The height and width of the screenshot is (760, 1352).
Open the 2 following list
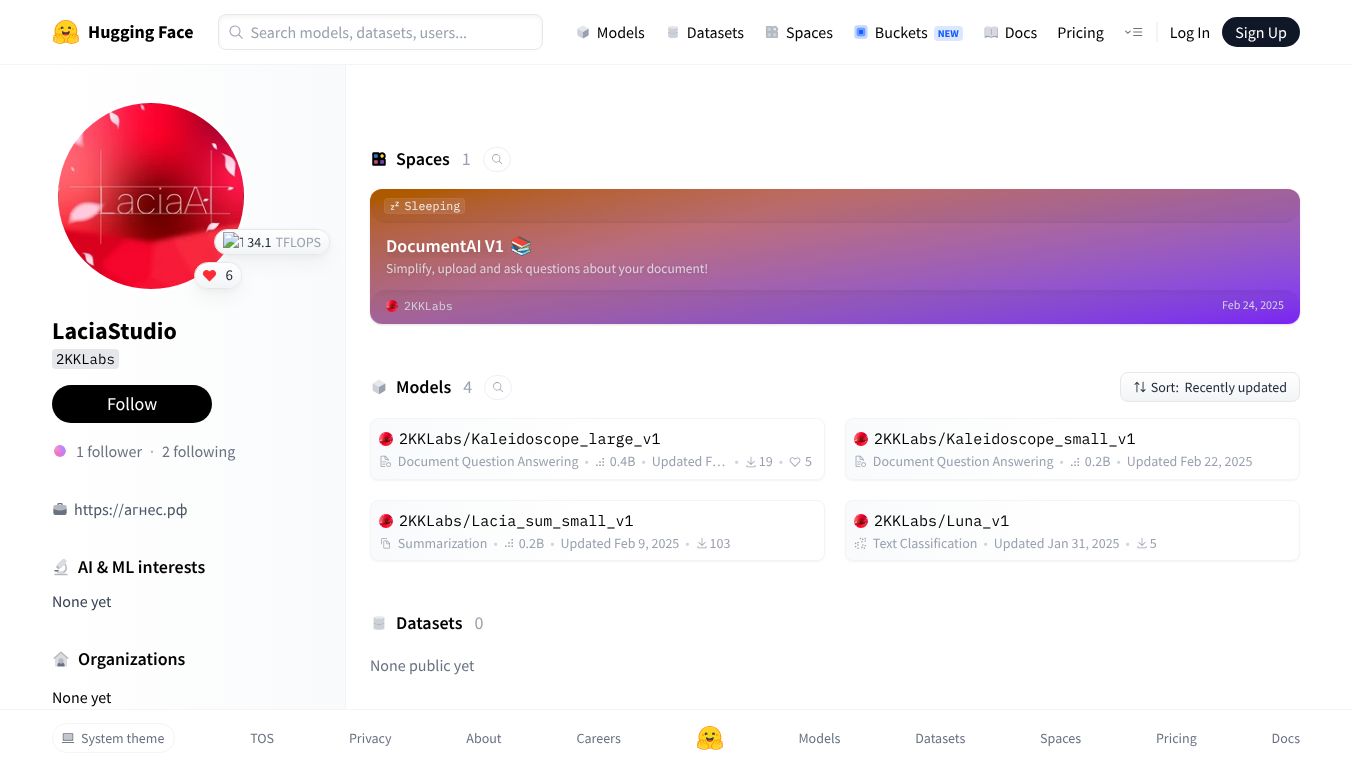198,451
